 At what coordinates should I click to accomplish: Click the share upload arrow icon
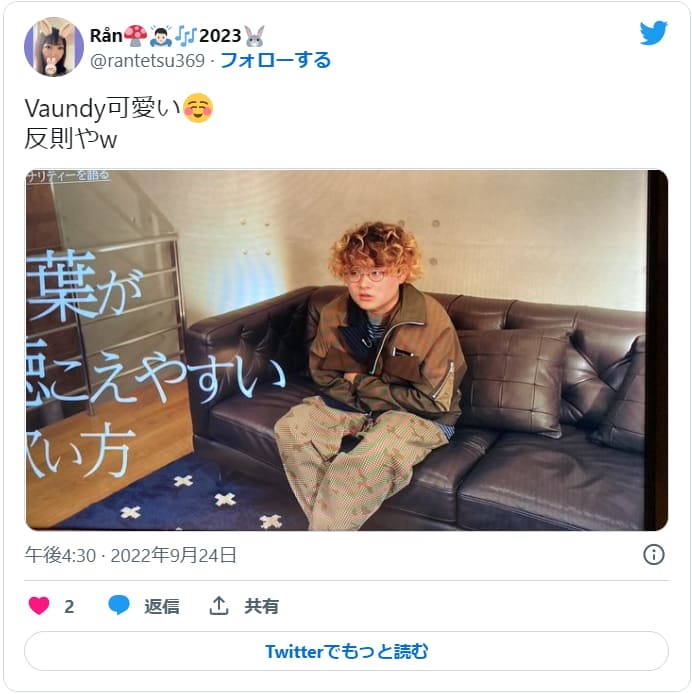click(219, 605)
